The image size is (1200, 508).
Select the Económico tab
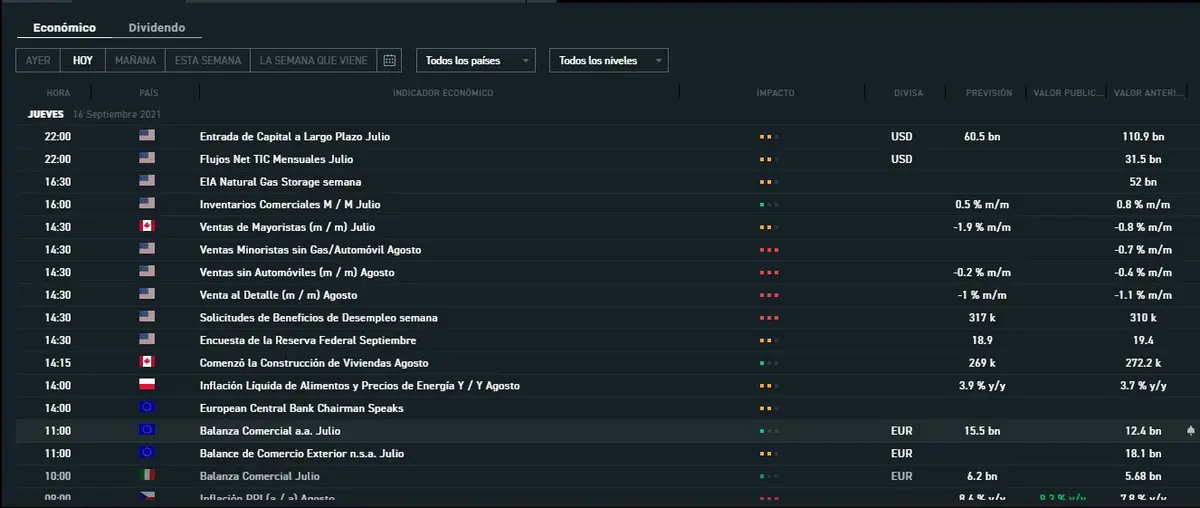[64, 28]
